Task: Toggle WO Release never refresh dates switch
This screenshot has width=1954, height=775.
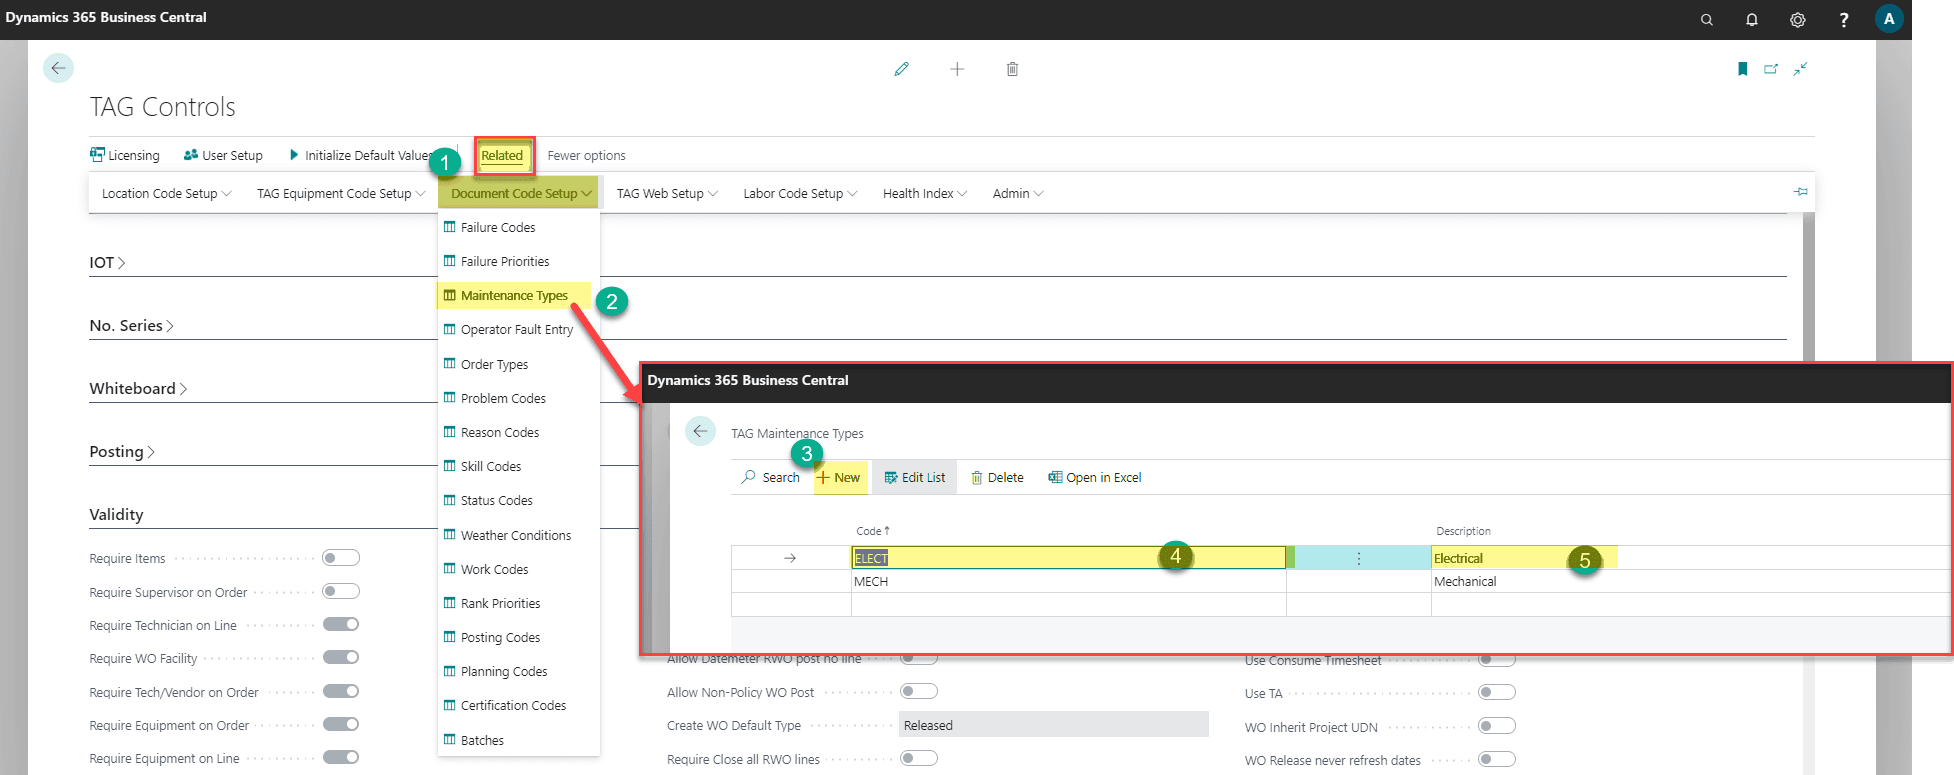Action: pyautogui.click(x=1497, y=759)
